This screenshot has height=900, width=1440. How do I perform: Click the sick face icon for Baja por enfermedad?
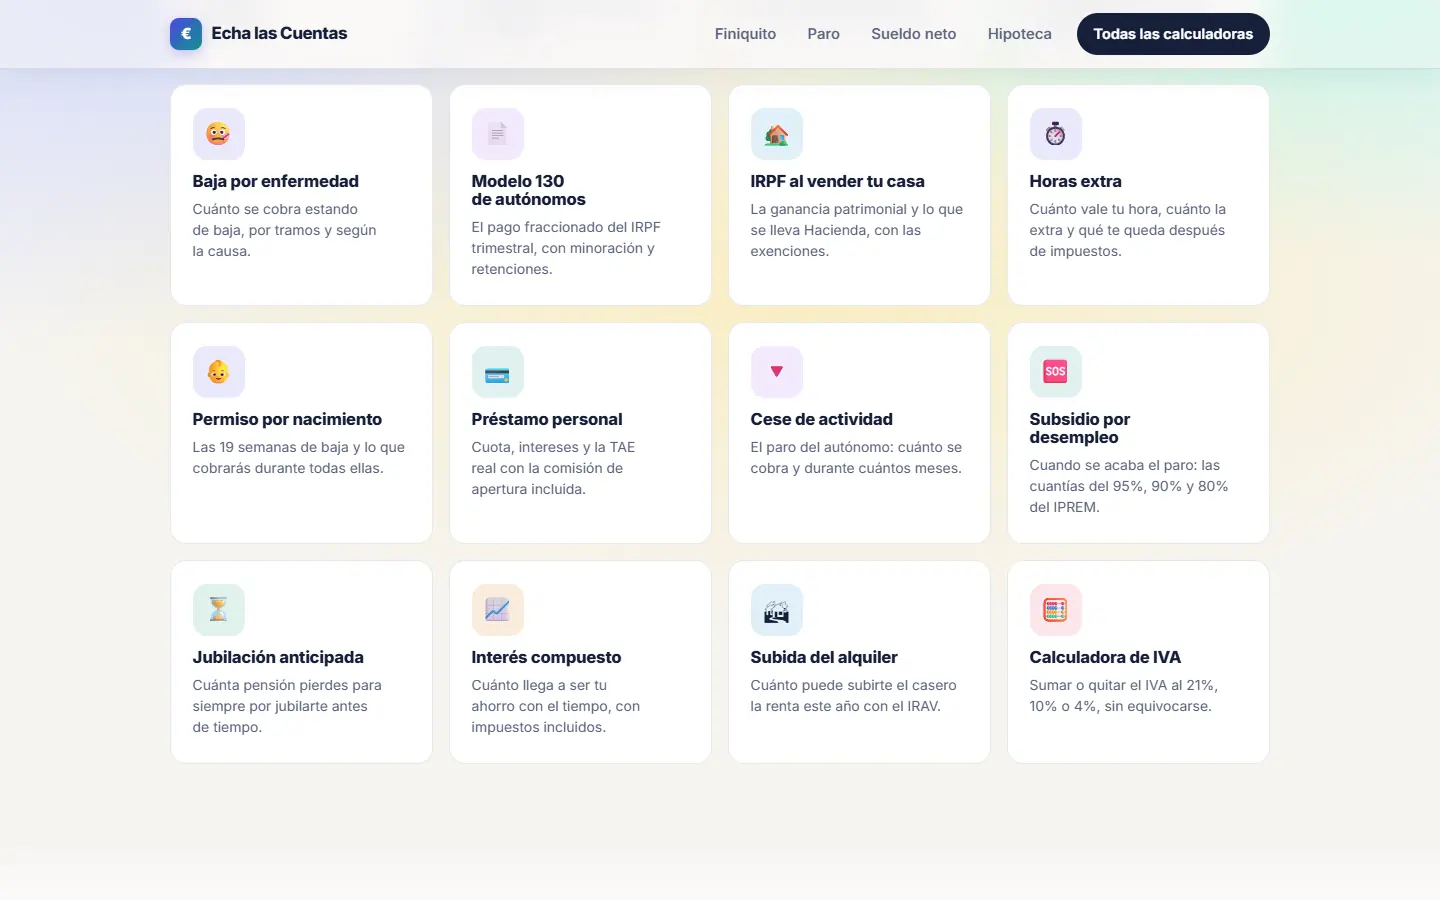point(218,134)
